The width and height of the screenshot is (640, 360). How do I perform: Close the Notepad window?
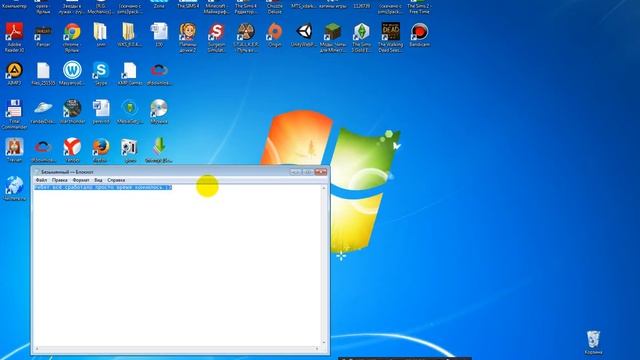(321, 172)
